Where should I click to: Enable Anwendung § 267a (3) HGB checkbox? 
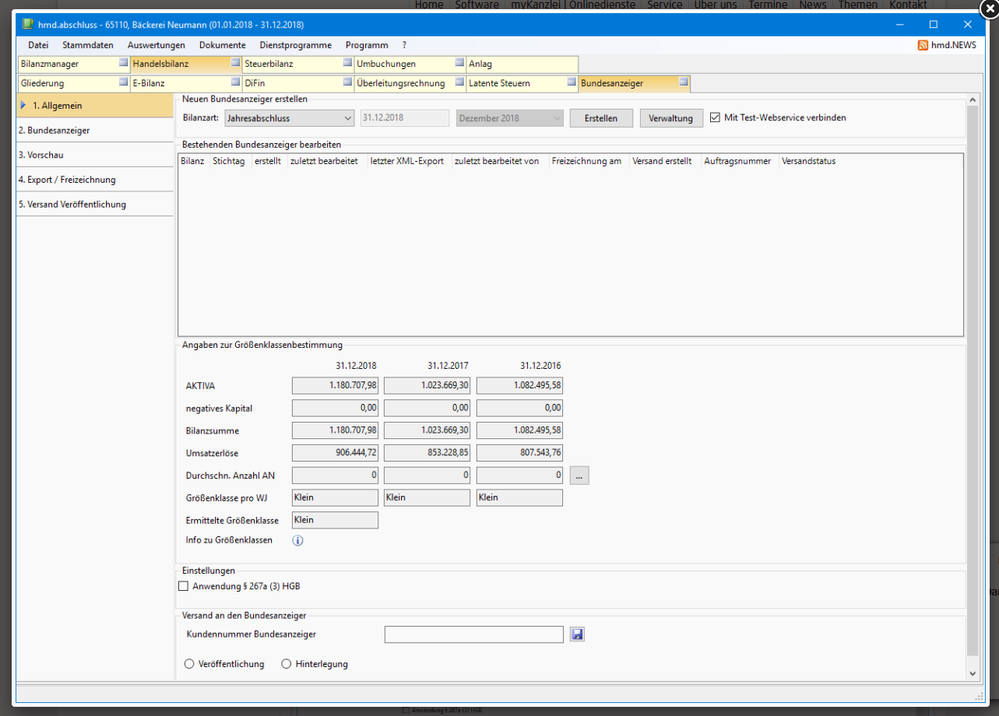coord(183,586)
